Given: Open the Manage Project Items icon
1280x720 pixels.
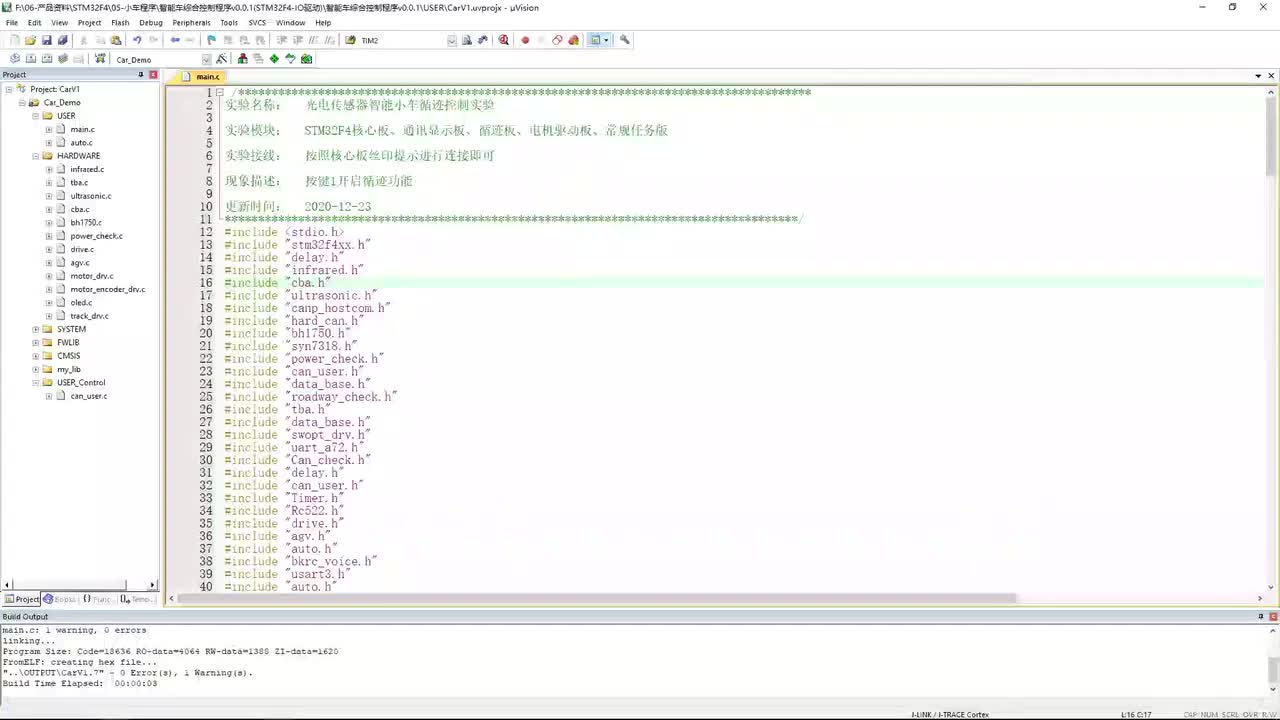Looking at the screenshot, I should [x=242, y=59].
